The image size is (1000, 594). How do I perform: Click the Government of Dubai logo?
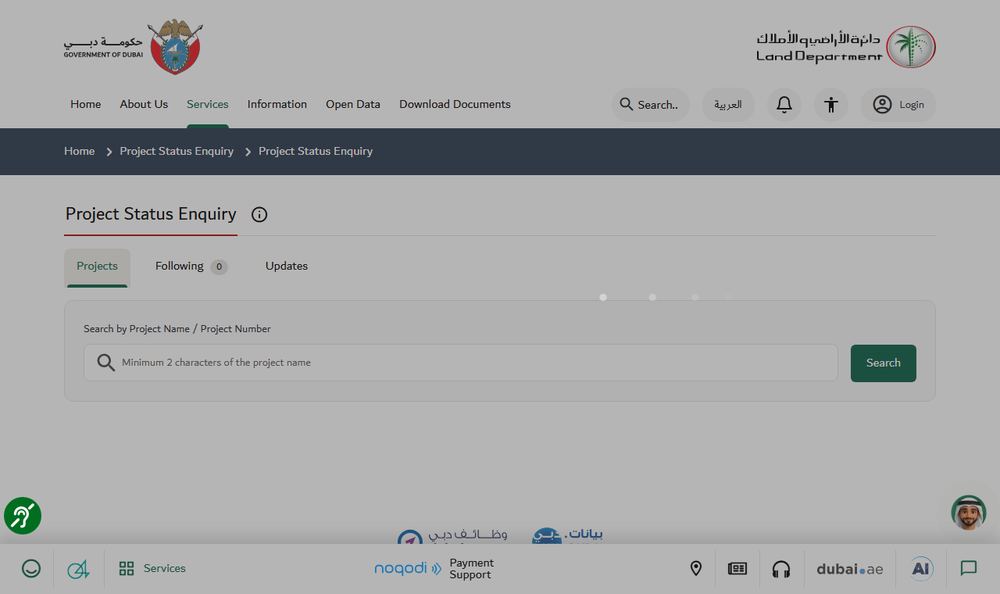tap(133, 47)
